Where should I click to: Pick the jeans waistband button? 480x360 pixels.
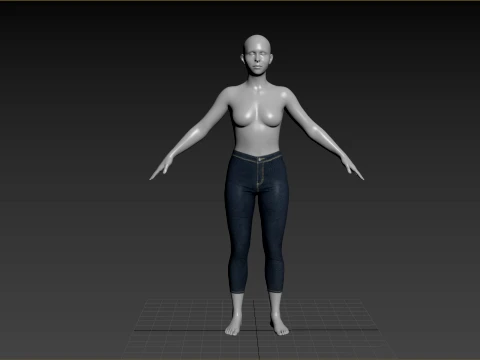tap(260, 160)
